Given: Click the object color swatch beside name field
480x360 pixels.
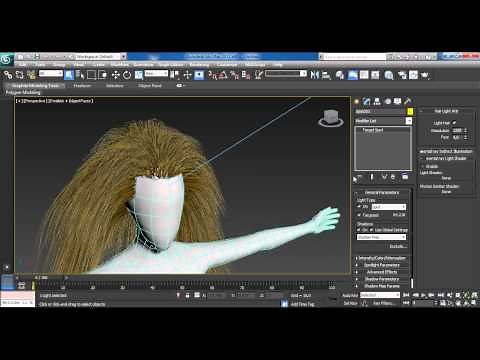Looking at the screenshot, I should coord(410,111).
